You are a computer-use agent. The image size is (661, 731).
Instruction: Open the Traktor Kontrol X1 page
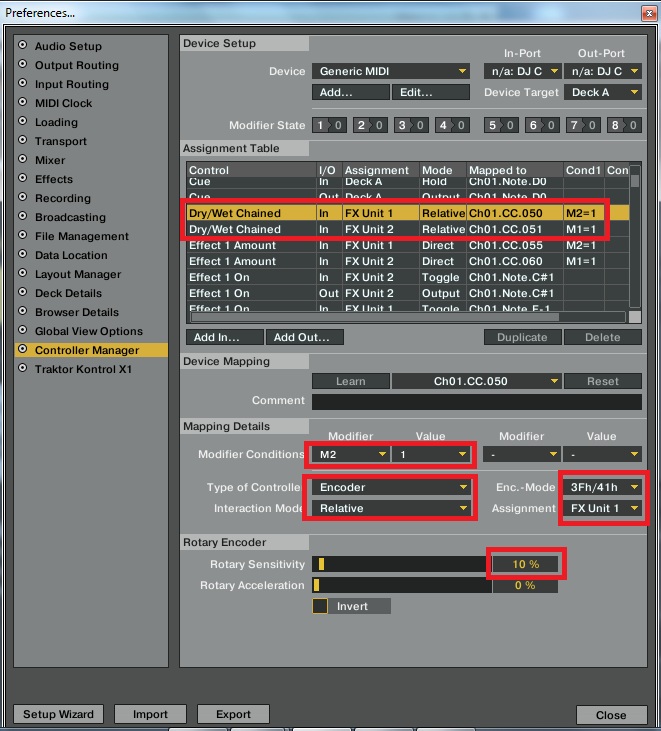83,369
